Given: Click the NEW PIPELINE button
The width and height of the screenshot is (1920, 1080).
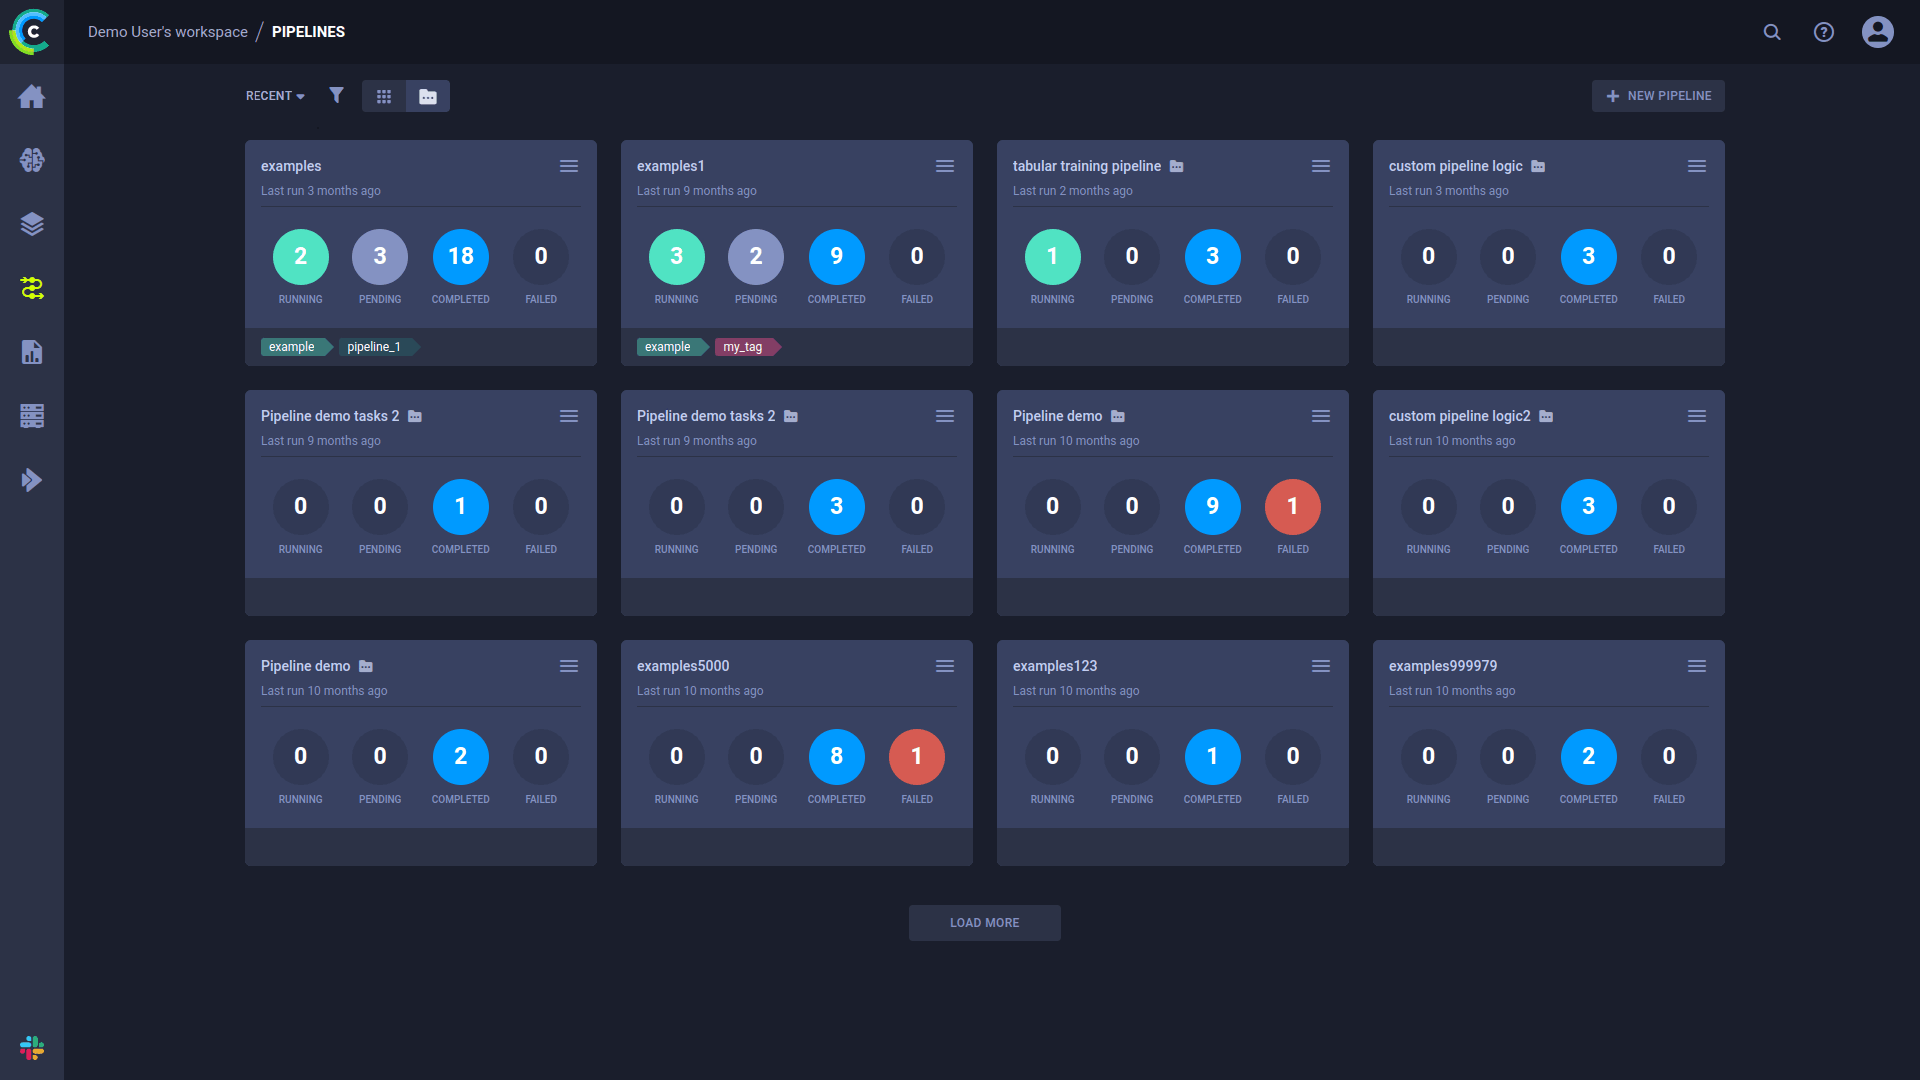Looking at the screenshot, I should click(x=1658, y=96).
